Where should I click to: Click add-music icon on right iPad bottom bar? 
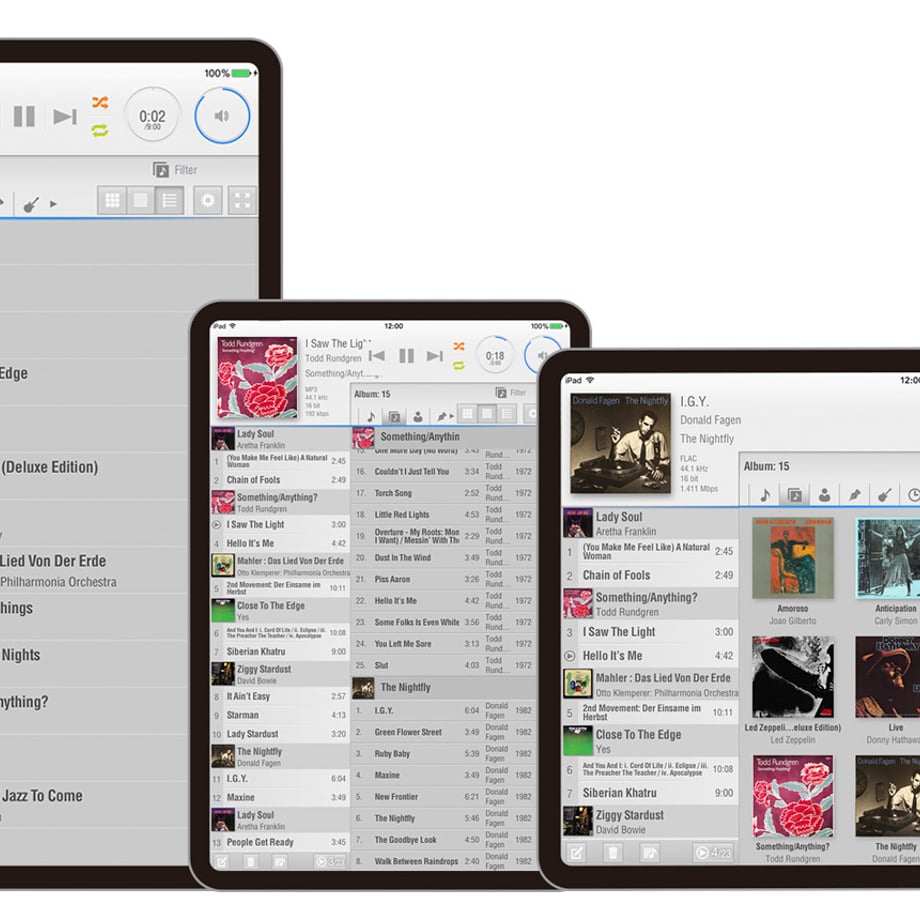click(x=650, y=853)
